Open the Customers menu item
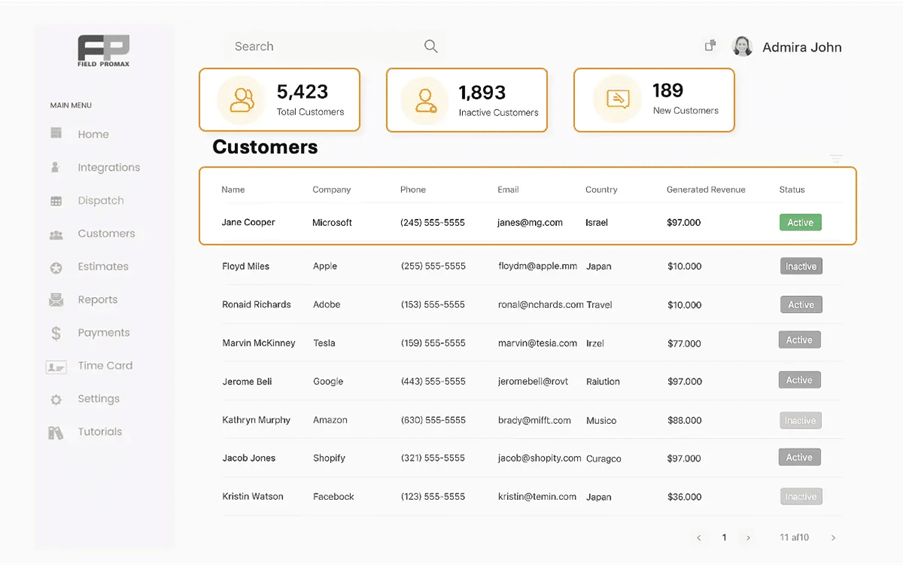This screenshot has height=566, width=903. pyautogui.click(x=106, y=234)
